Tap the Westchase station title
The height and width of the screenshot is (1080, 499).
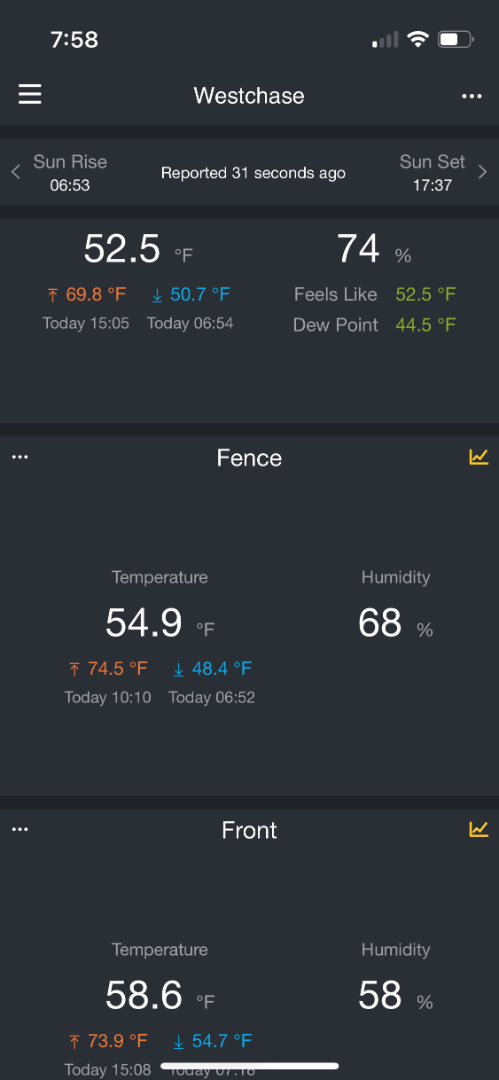tap(249, 95)
